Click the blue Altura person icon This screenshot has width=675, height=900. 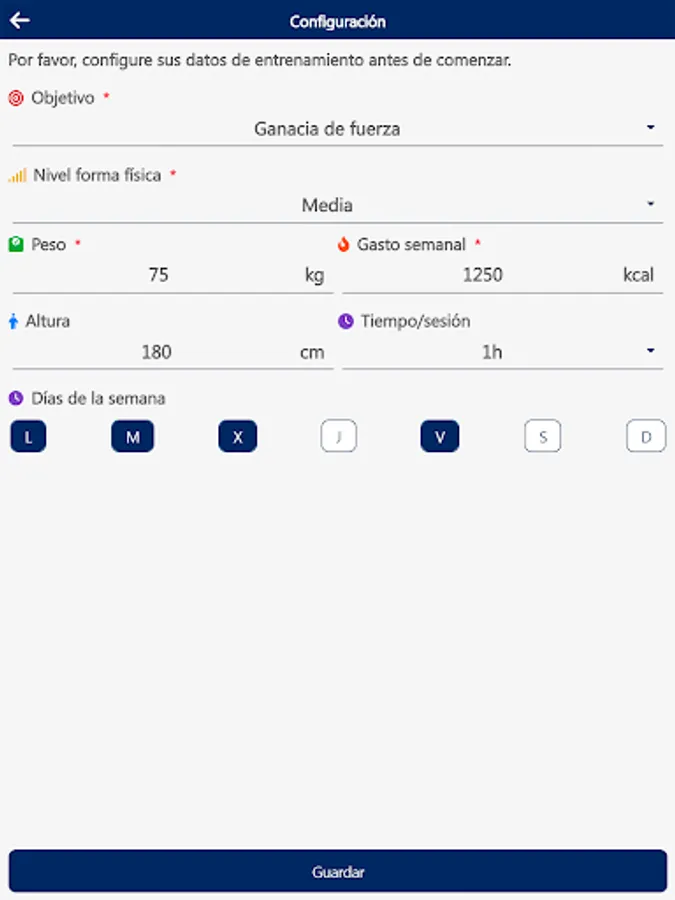tap(14, 322)
